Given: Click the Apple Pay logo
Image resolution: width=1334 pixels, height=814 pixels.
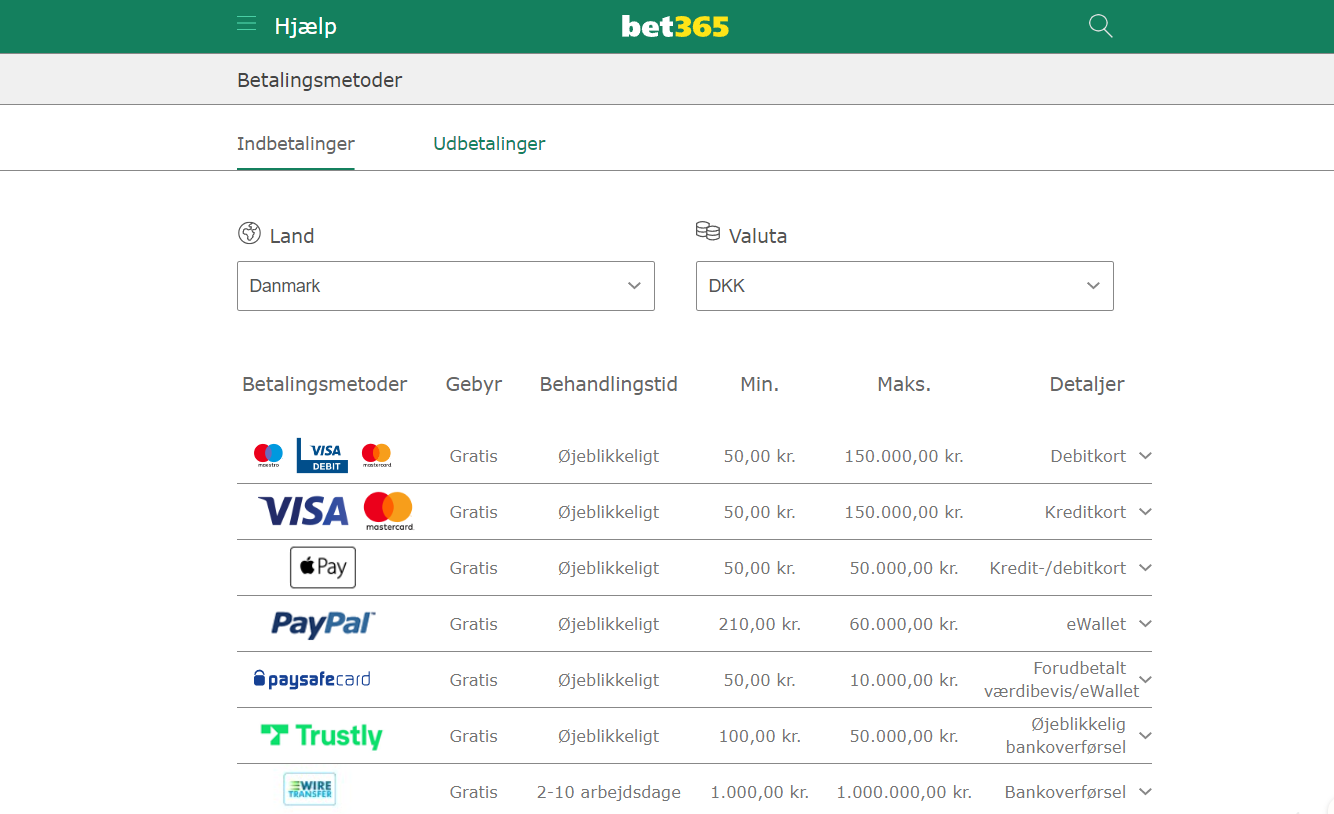Looking at the screenshot, I should [x=323, y=567].
